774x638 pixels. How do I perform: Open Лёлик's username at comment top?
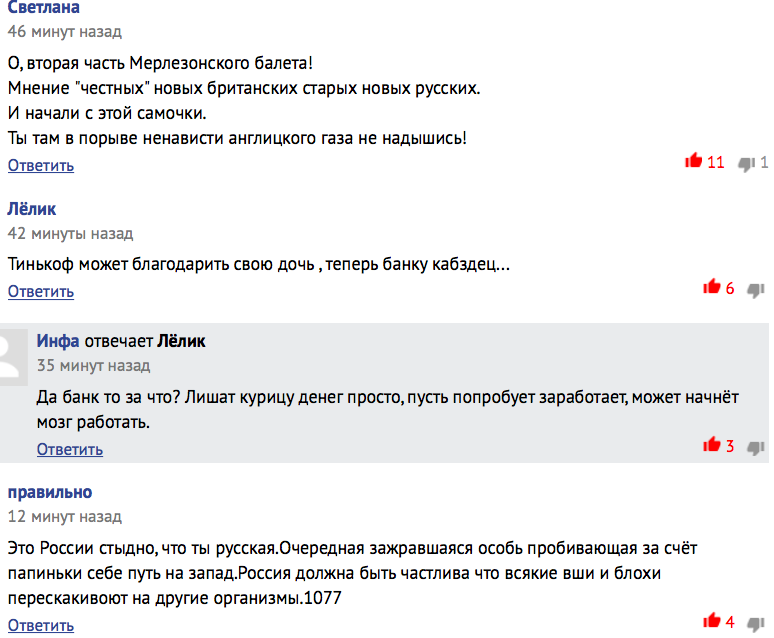(x=32, y=209)
